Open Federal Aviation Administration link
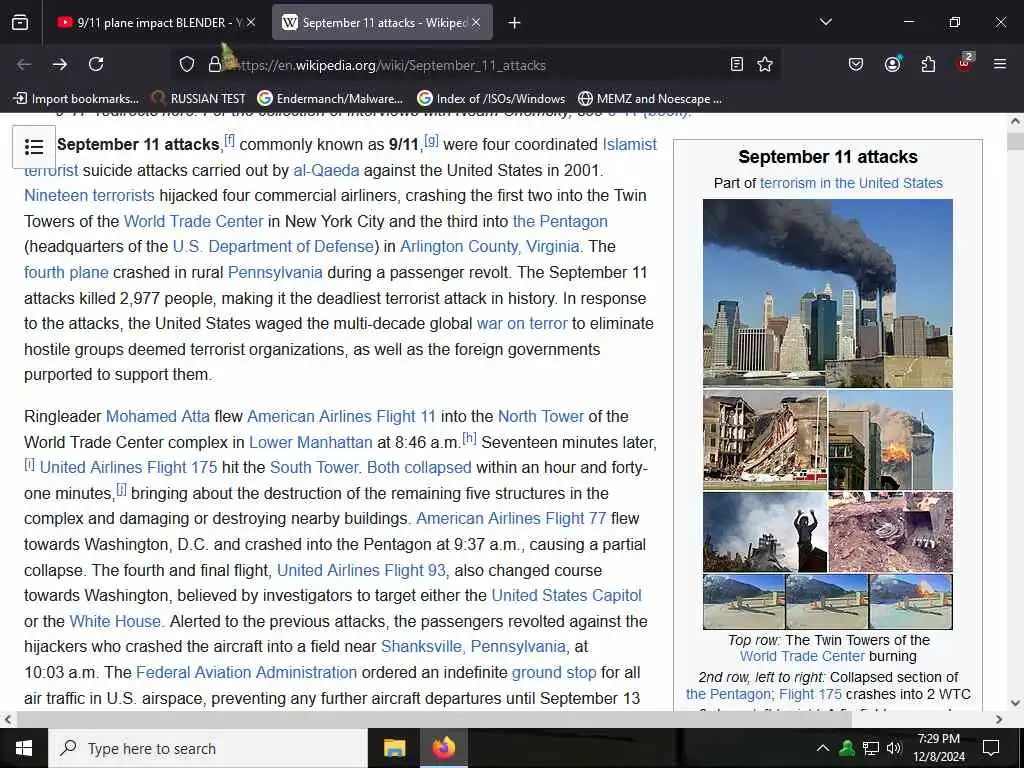Image resolution: width=1024 pixels, height=768 pixels. pyautogui.click(x=246, y=673)
